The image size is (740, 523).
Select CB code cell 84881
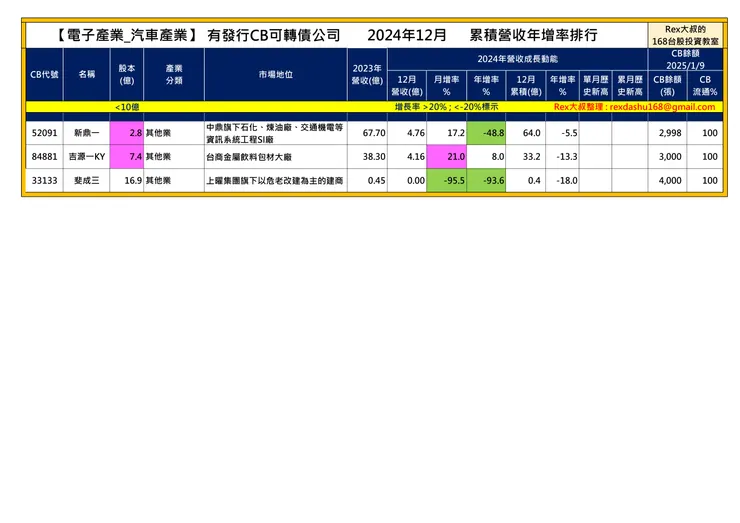pyautogui.click(x=44, y=157)
